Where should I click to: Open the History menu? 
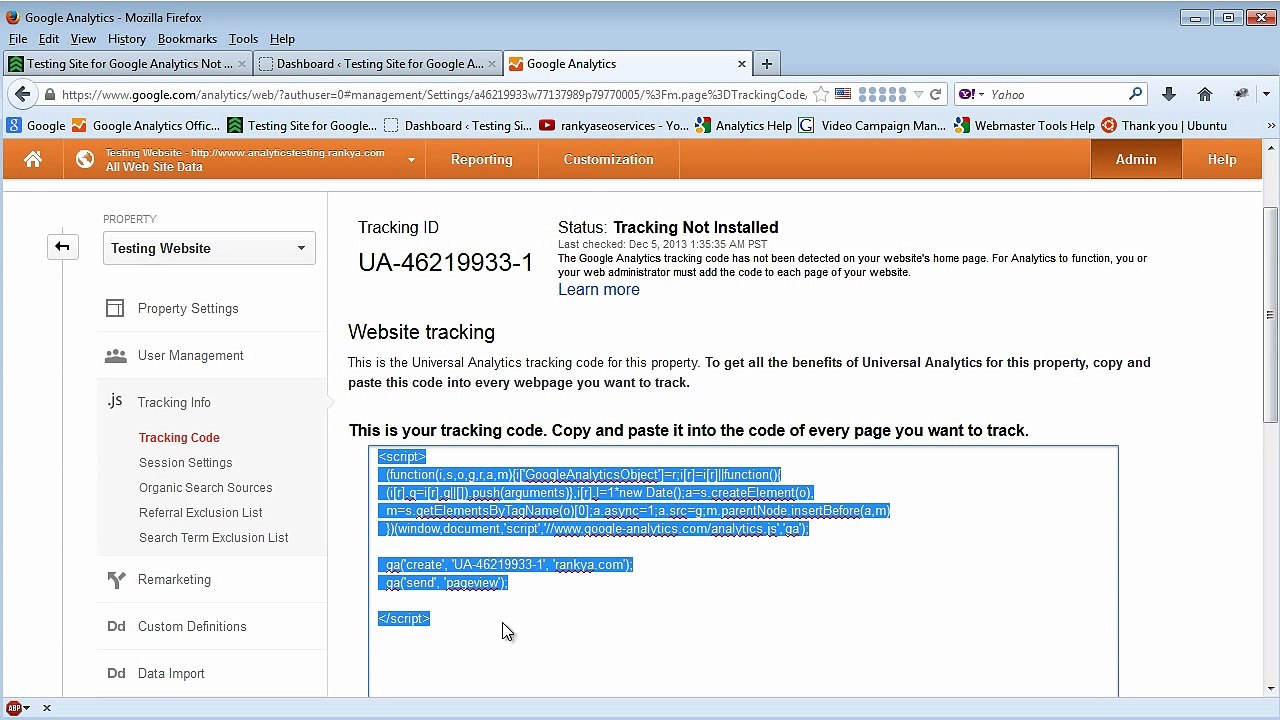pos(127,38)
